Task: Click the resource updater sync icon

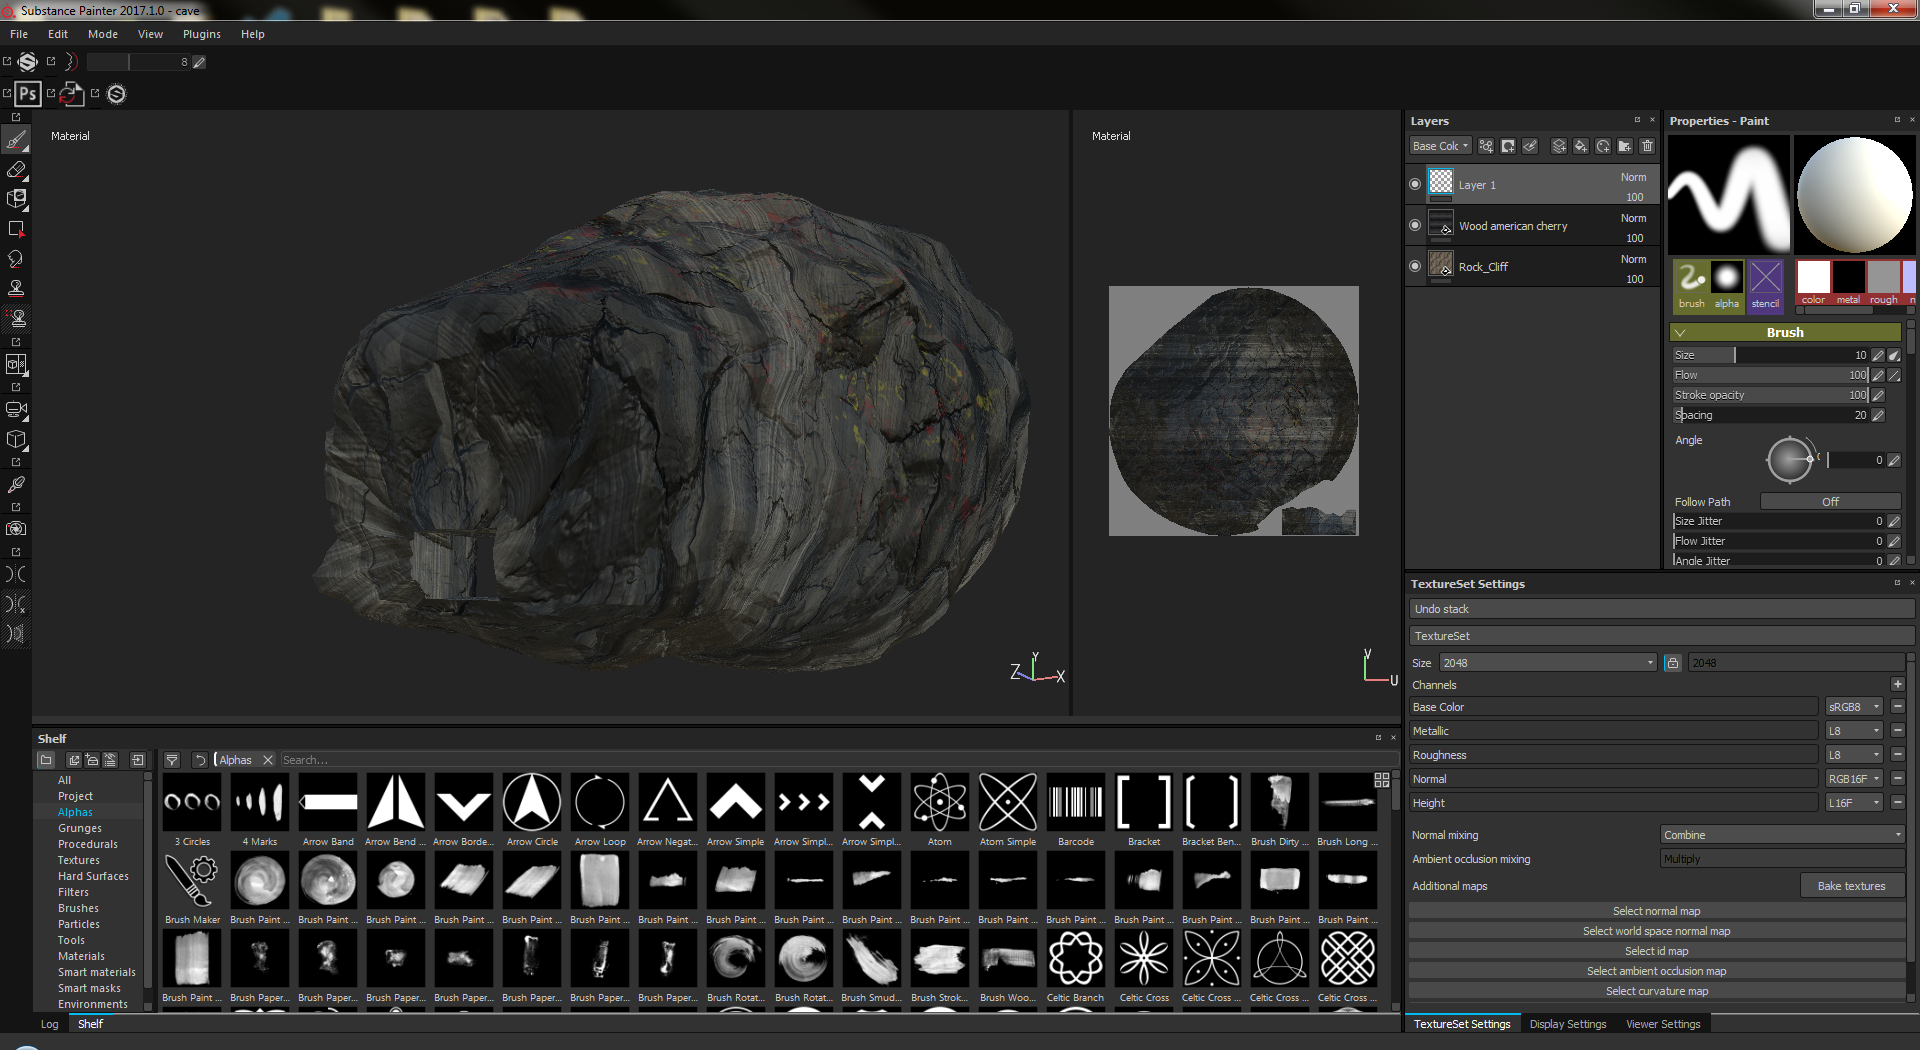Action: pos(72,94)
